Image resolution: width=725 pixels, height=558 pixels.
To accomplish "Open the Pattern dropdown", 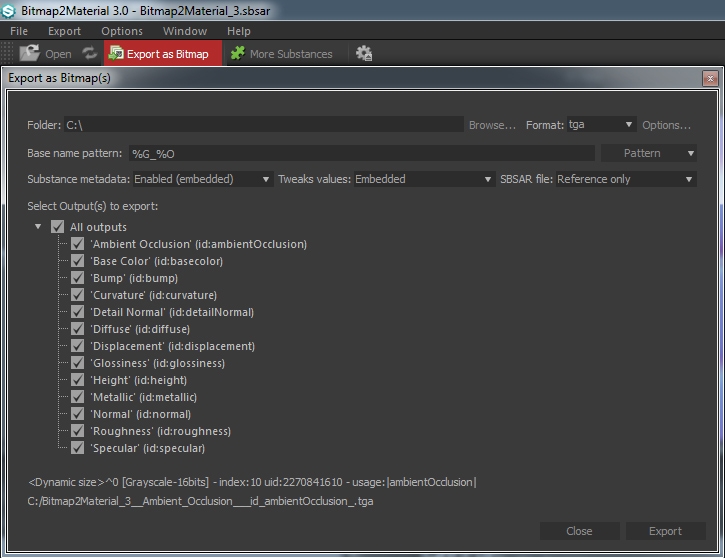I will pyautogui.click(x=648, y=153).
